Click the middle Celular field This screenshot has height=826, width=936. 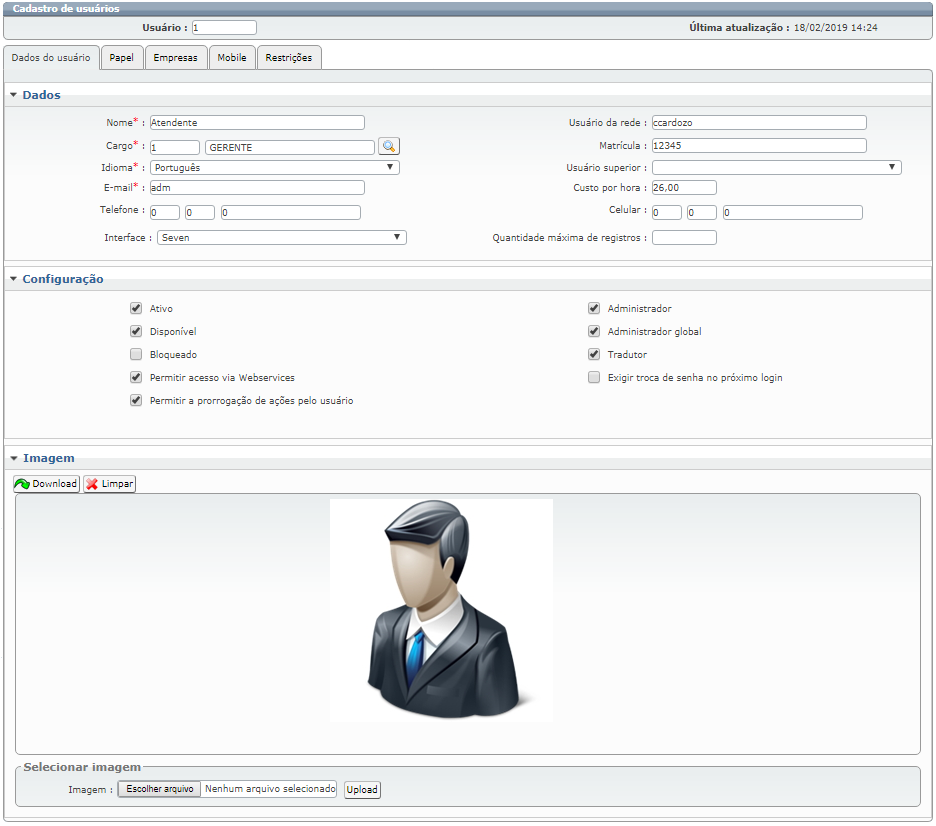(x=702, y=212)
